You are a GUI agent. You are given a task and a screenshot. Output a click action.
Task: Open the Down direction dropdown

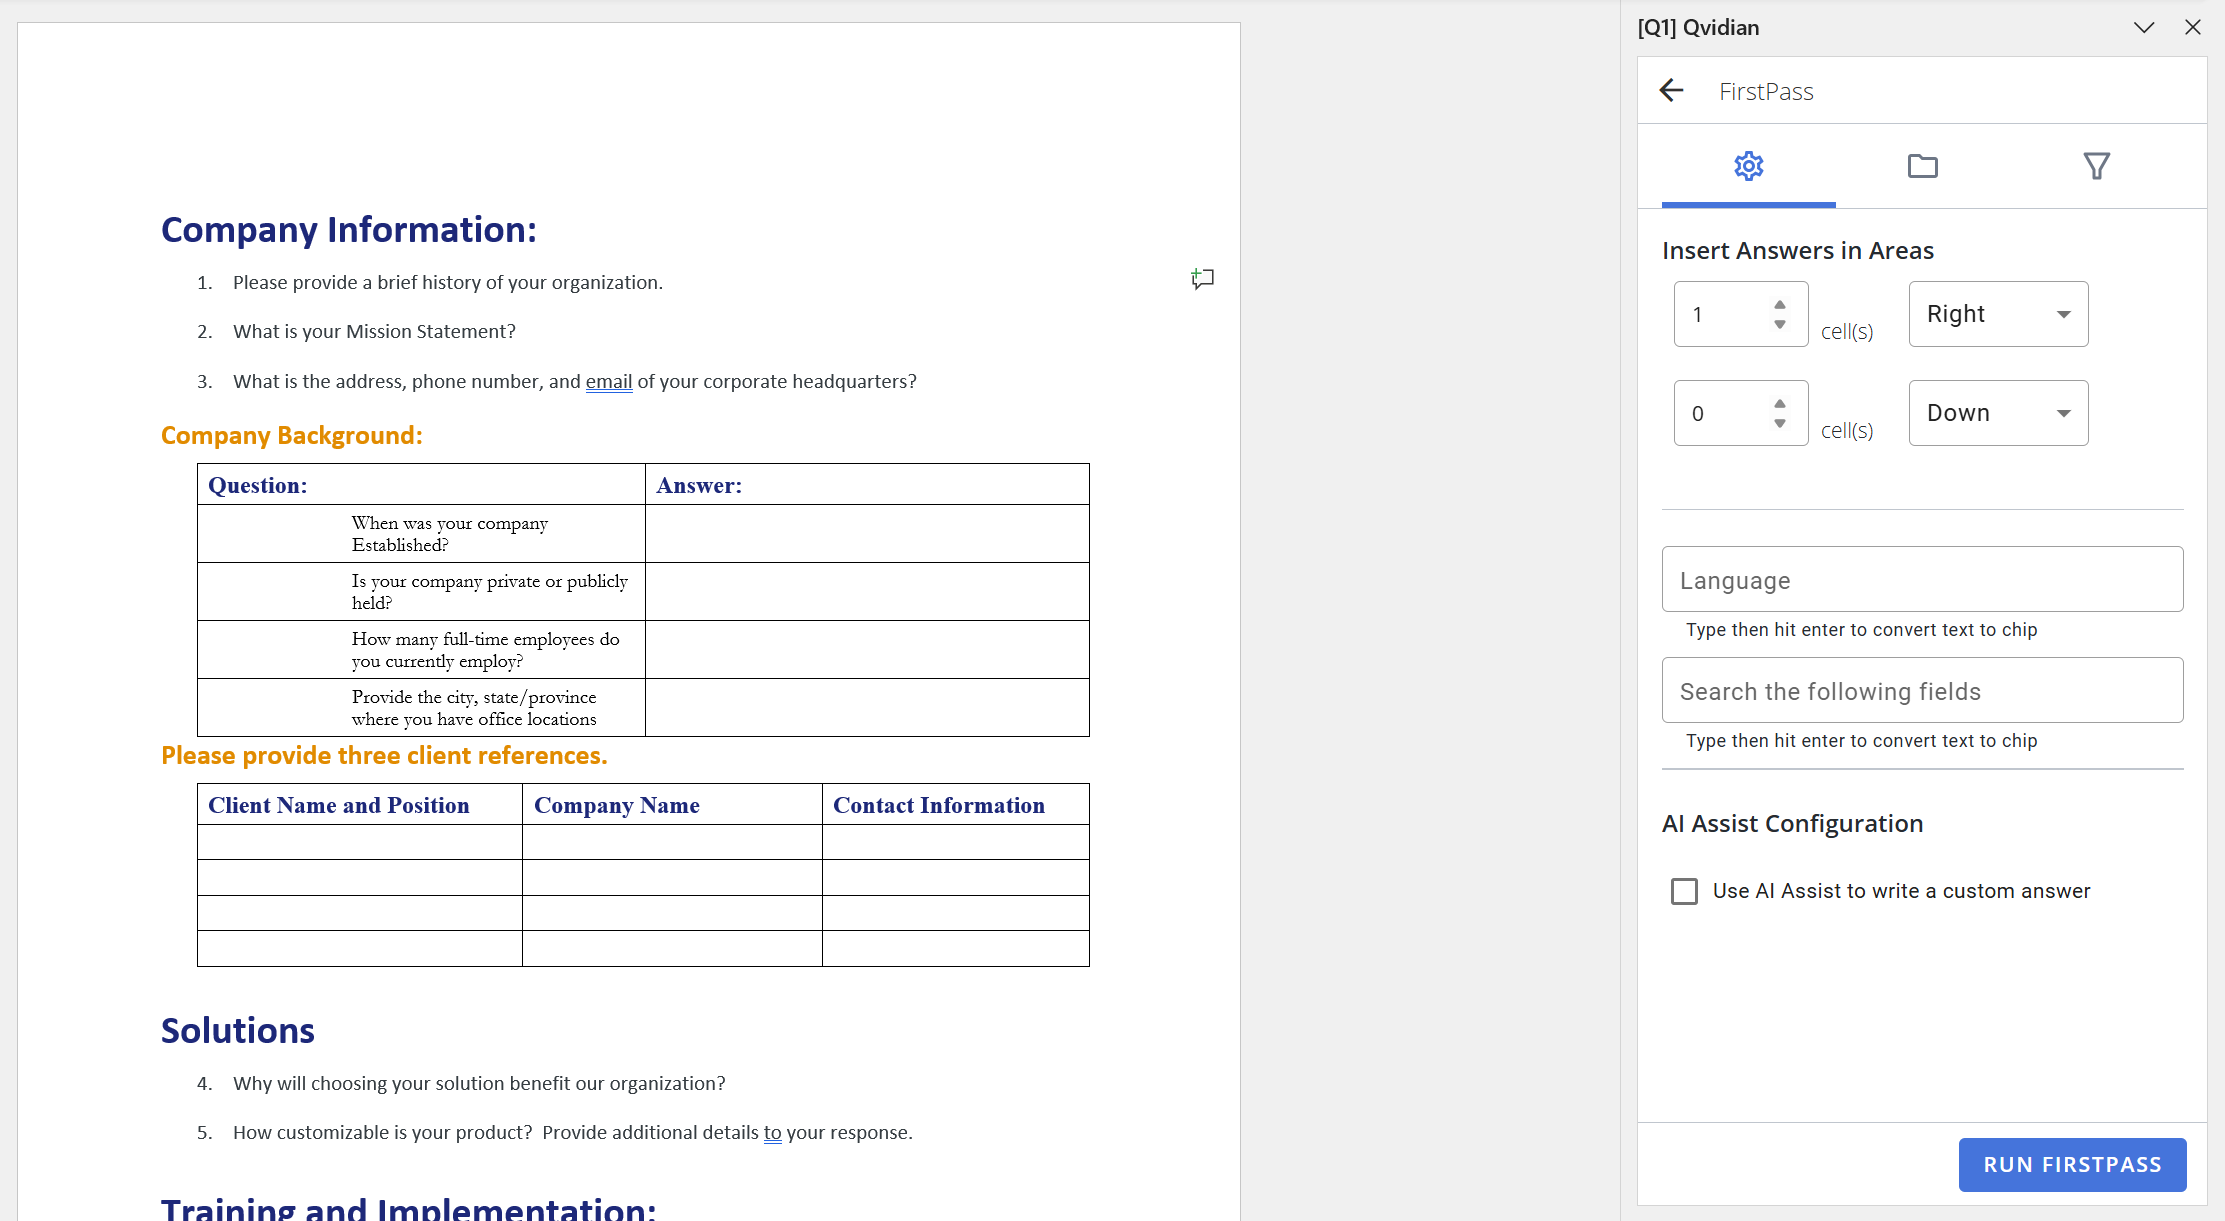[x=1997, y=413]
